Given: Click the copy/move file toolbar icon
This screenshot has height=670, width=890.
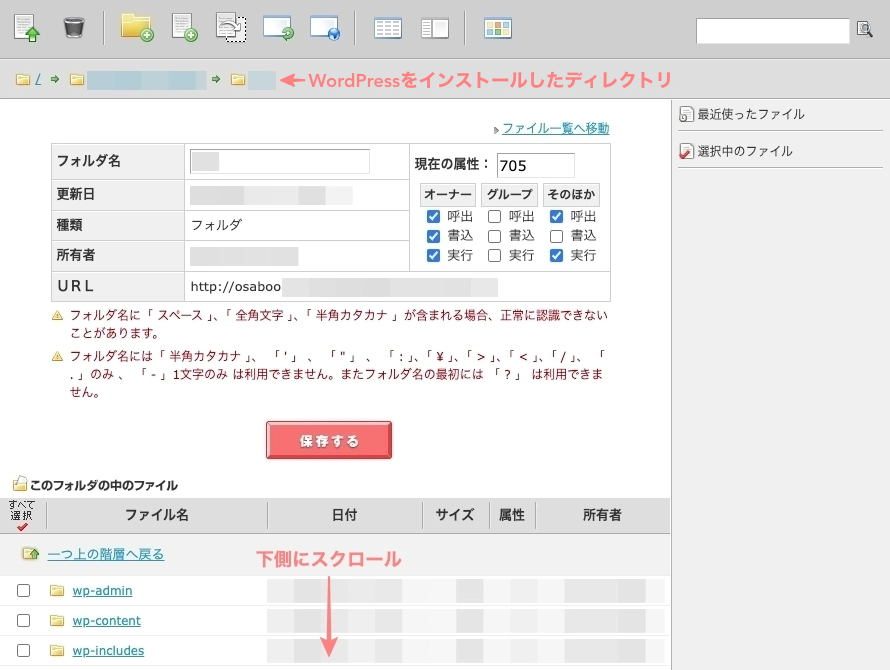Looking at the screenshot, I should pyautogui.click(x=231, y=28).
